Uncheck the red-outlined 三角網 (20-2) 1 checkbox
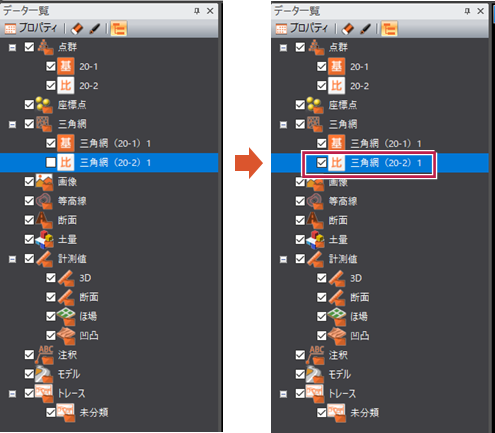 click(x=321, y=163)
